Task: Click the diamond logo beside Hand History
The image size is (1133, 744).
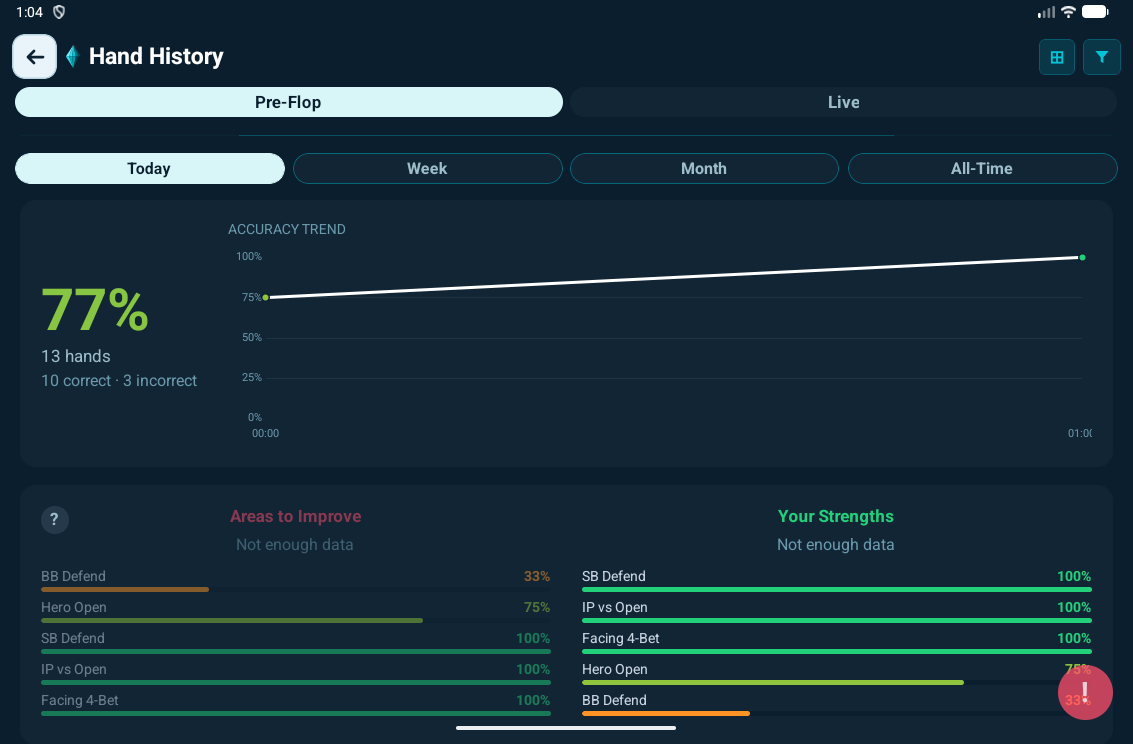Action: click(72, 57)
